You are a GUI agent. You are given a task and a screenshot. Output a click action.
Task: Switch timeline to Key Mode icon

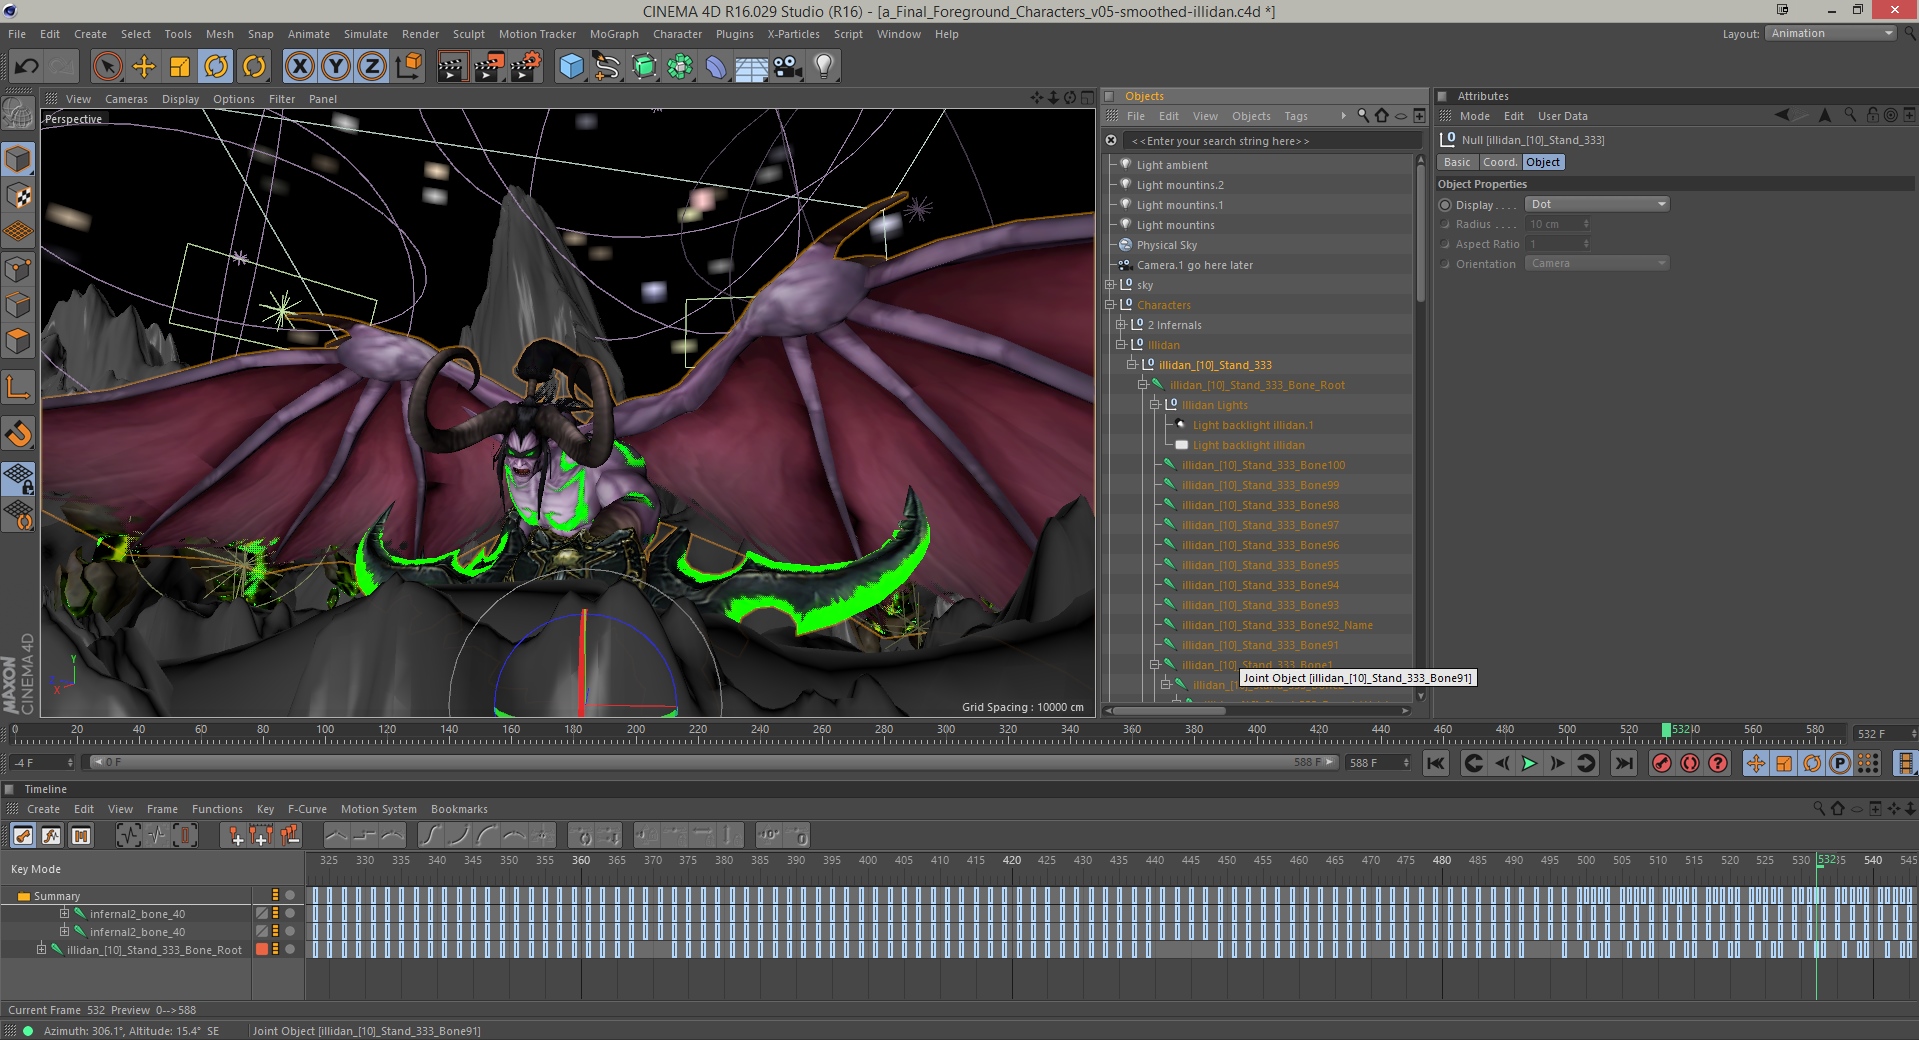point(23,835)
